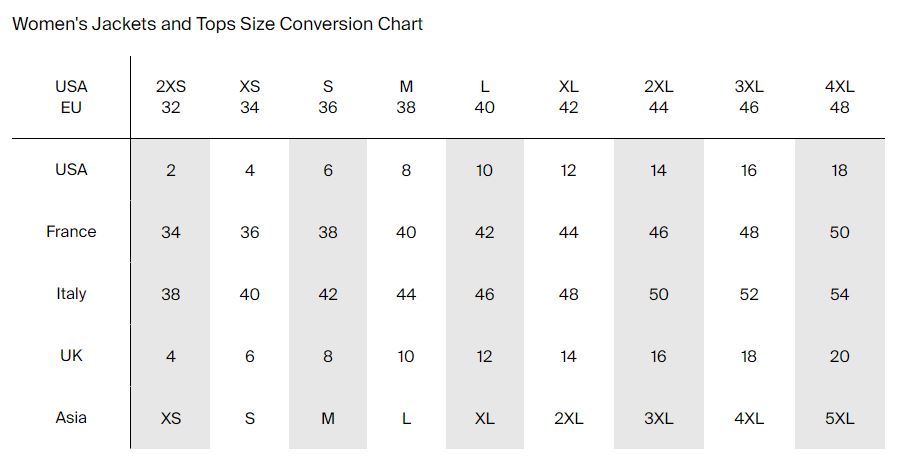Click size 44 in the Italy row
The image size is (904, 469).
(406, 295)
